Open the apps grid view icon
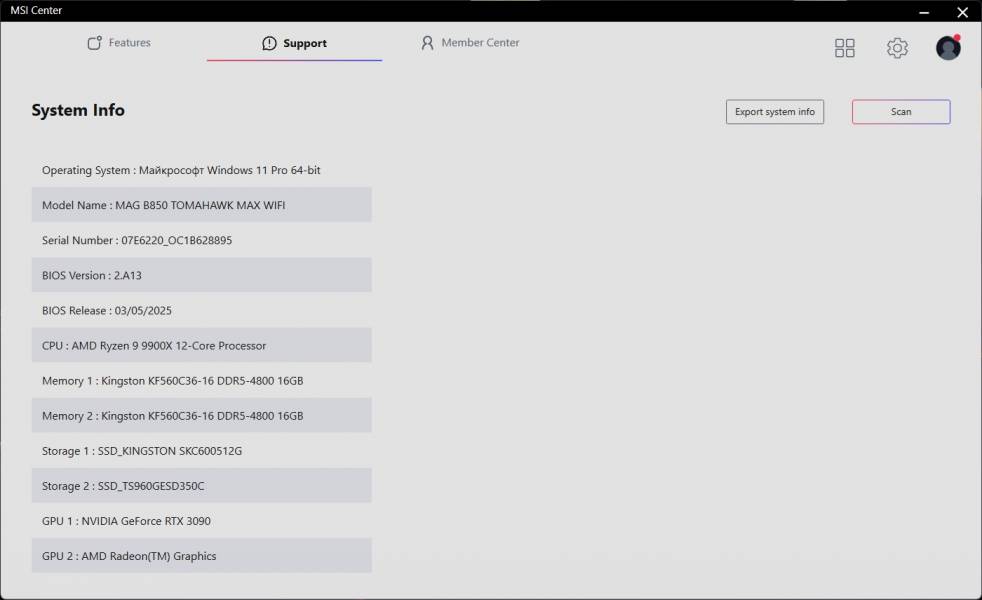The width and height of the screenshot is (982, 600). click(x=844, y=48)
